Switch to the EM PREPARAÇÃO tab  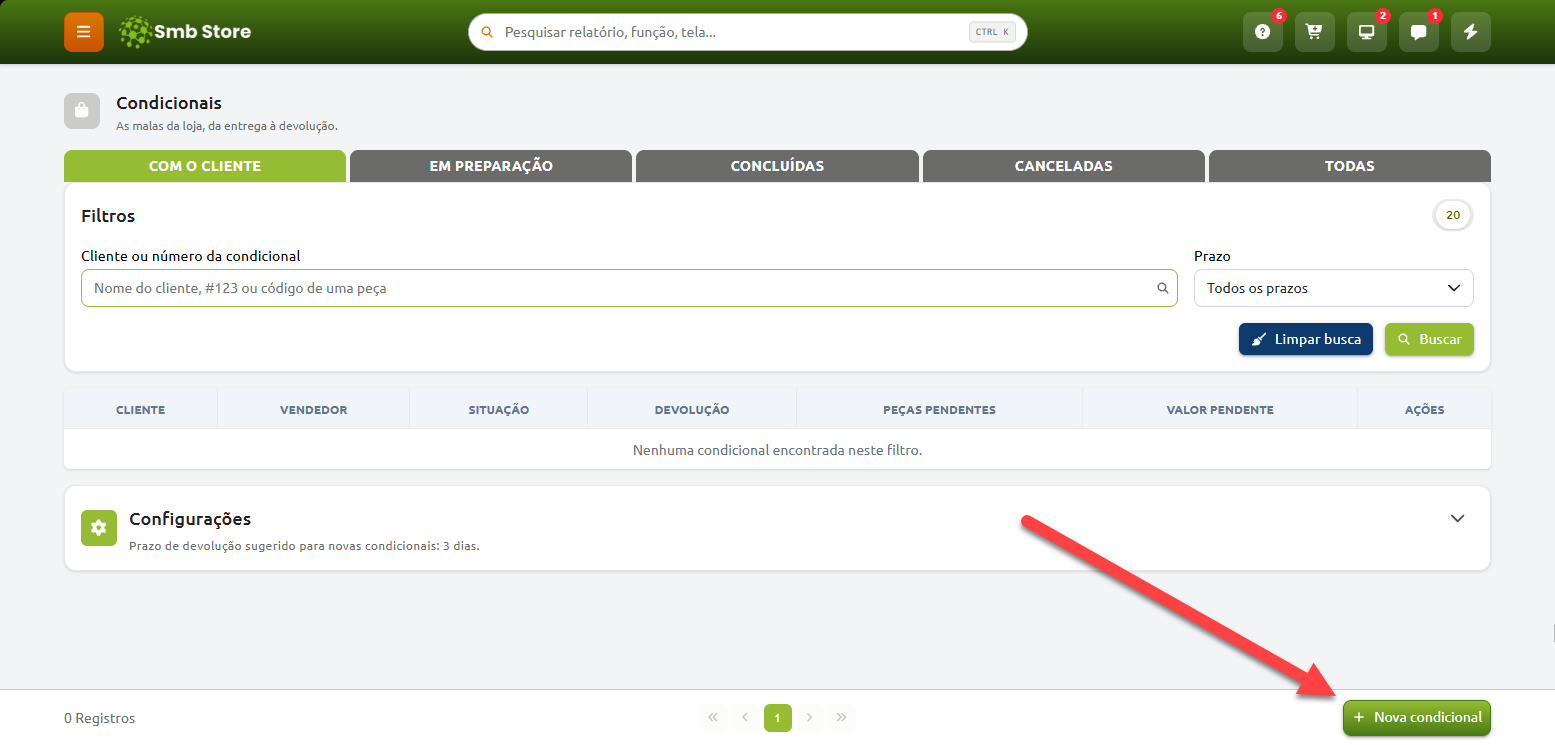tap(491, 166)
